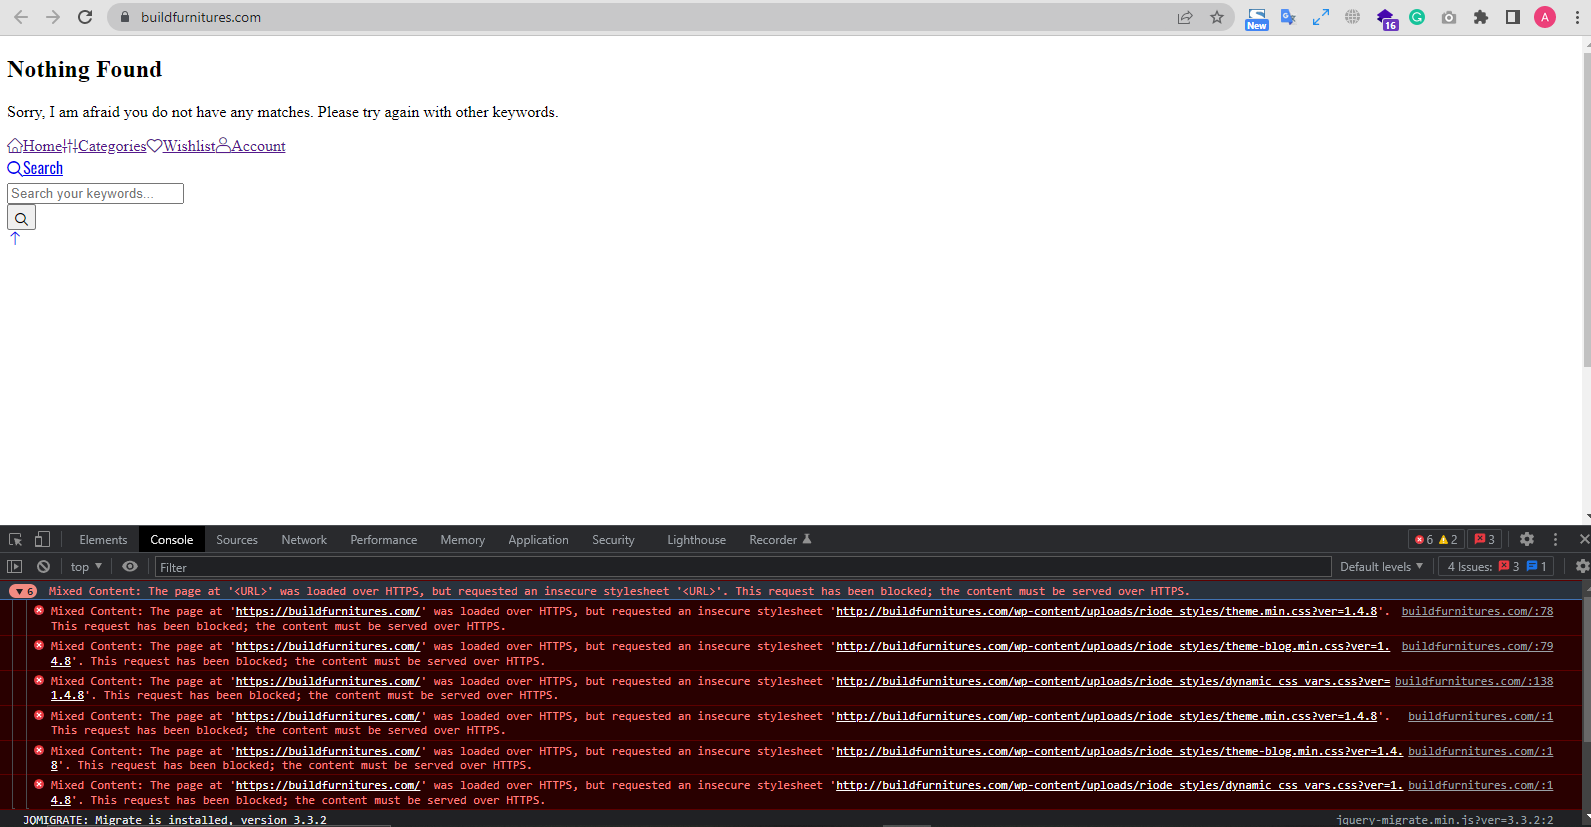Click the browser forward arrow
The image size is (1591, 827).
click(53, 17)
